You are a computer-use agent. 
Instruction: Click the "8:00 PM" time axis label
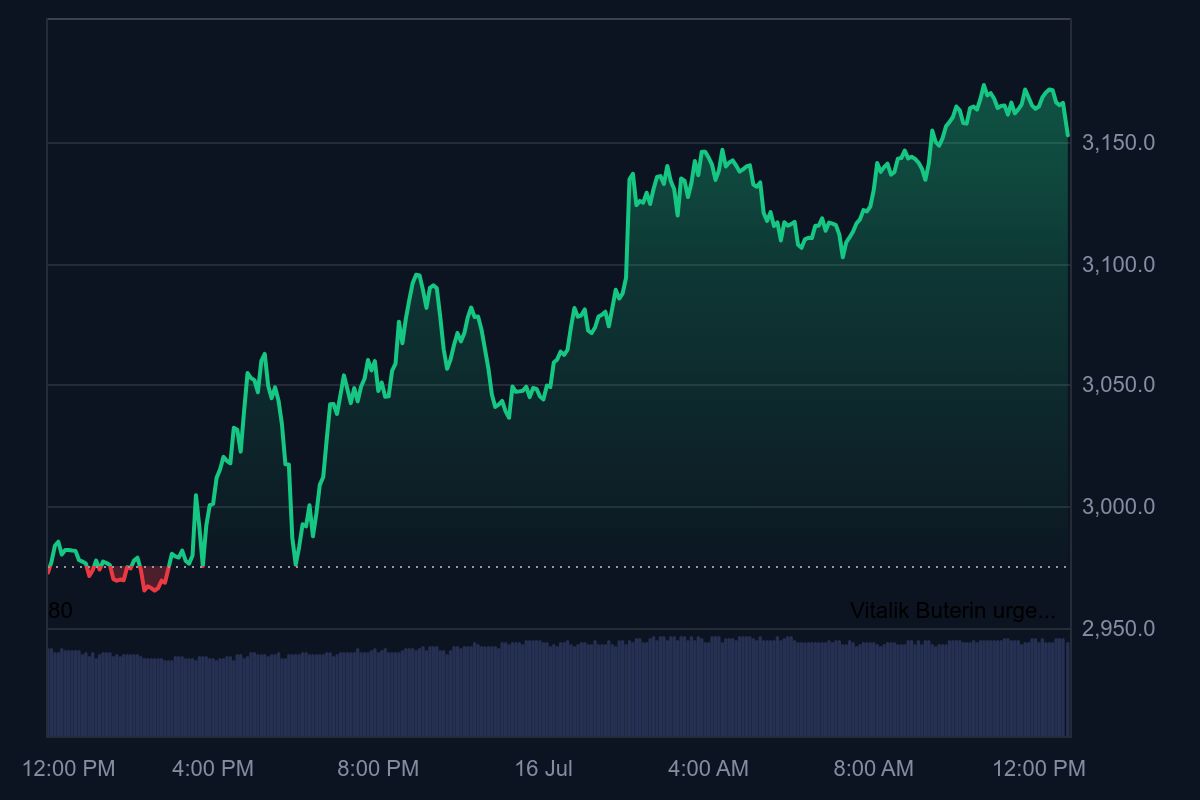coord(378,769)
